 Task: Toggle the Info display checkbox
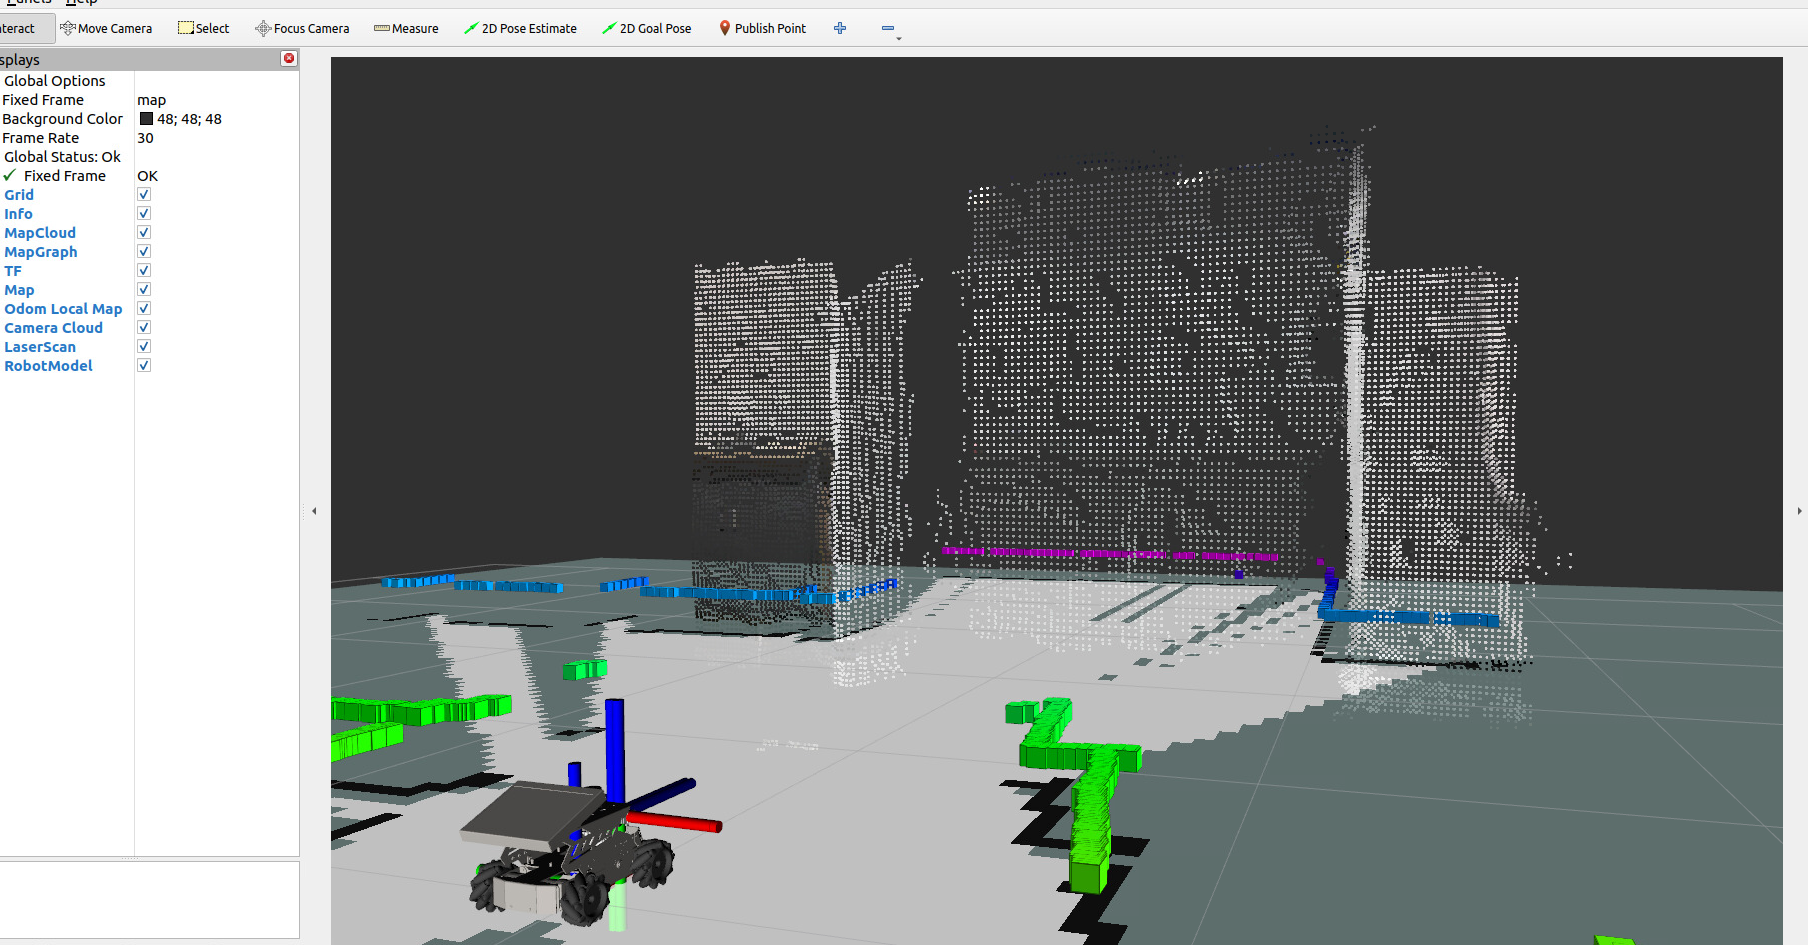144,213
